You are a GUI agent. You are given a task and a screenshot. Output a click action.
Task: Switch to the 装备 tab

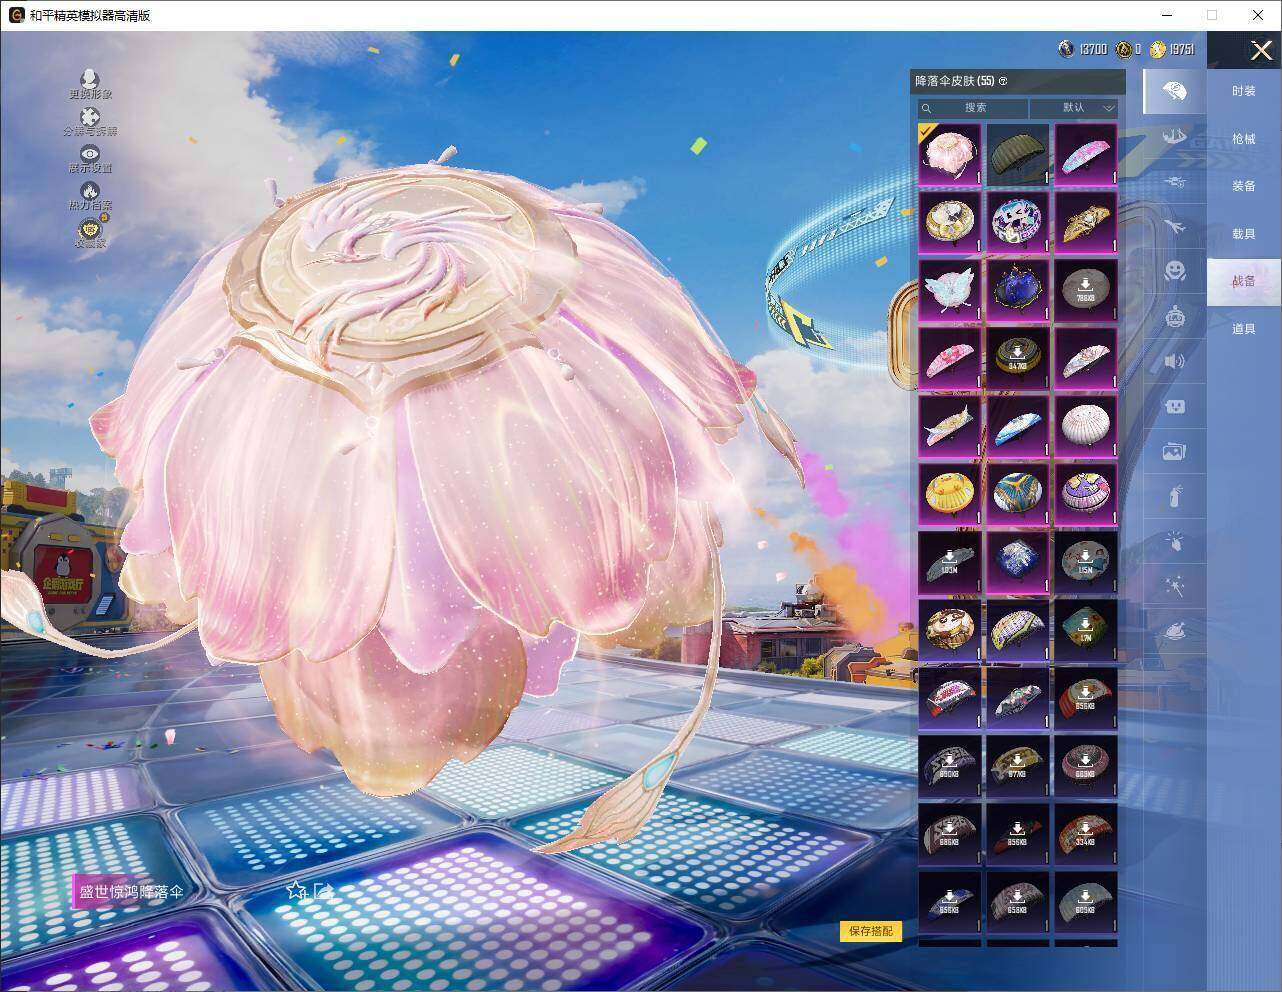(1243, 186)
